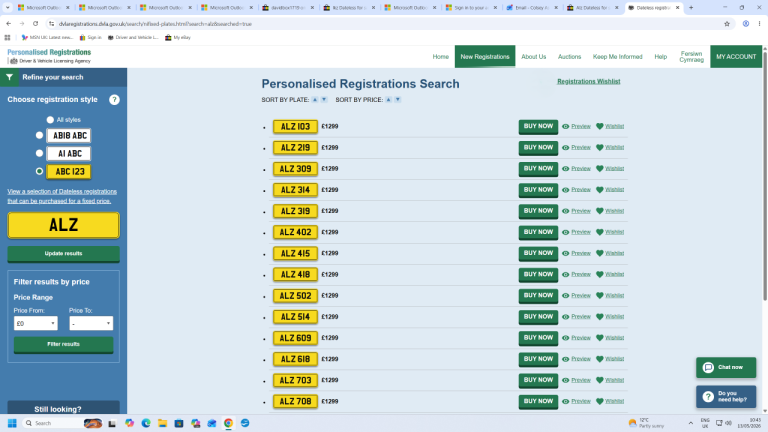
Task: Click the Do you need help button
Action: point(726,396)
